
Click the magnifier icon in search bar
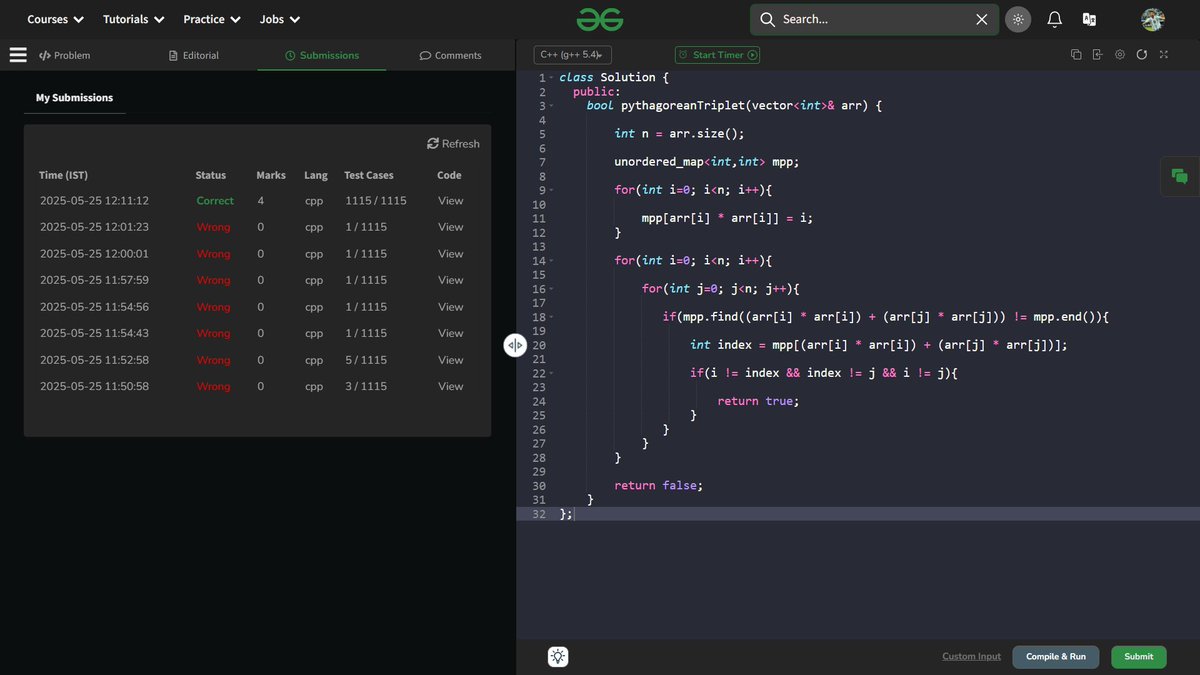click(x=768, y=19)
